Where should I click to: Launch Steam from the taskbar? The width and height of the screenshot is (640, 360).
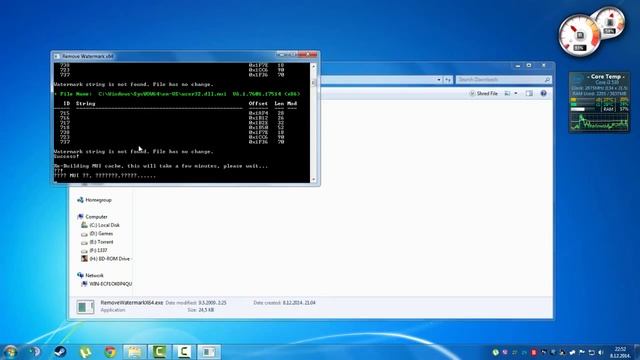click(x=60, y=351)
